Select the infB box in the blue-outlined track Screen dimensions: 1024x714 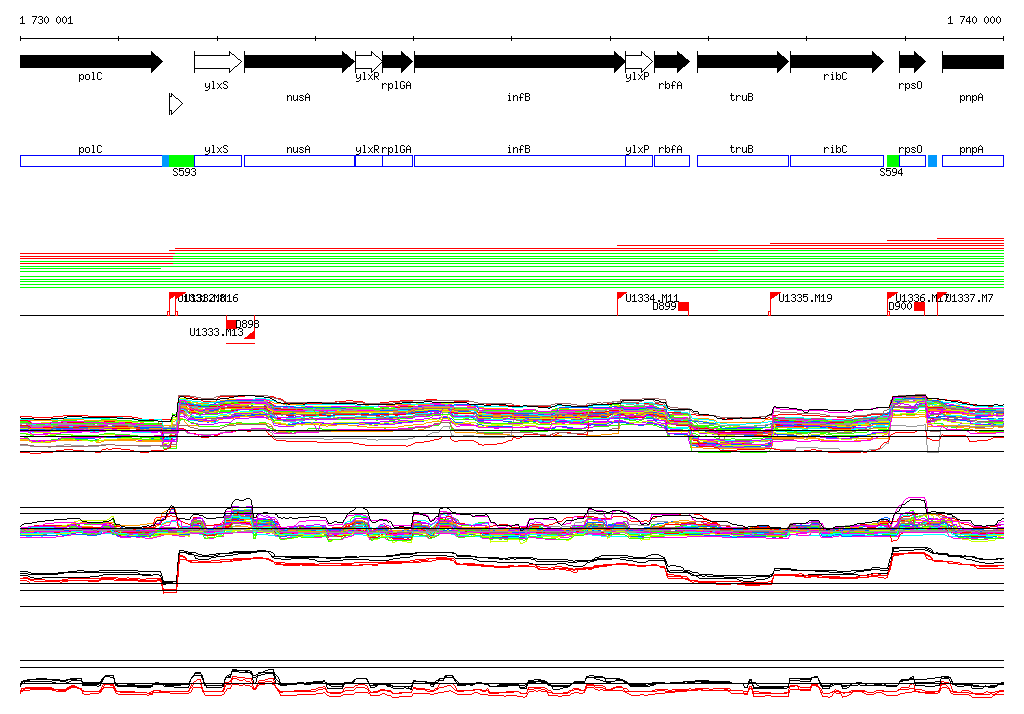tap(520, 161)
